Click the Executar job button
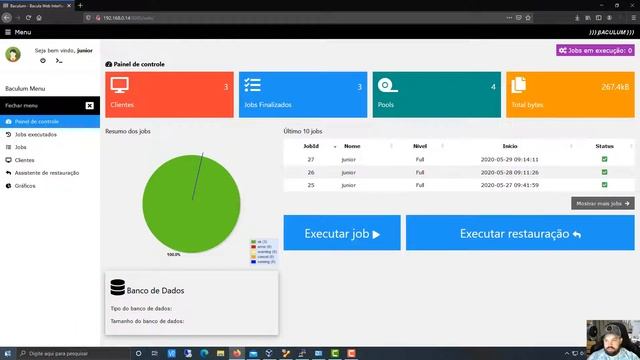Screen dimensions: 640x360 tap(342, 233)
